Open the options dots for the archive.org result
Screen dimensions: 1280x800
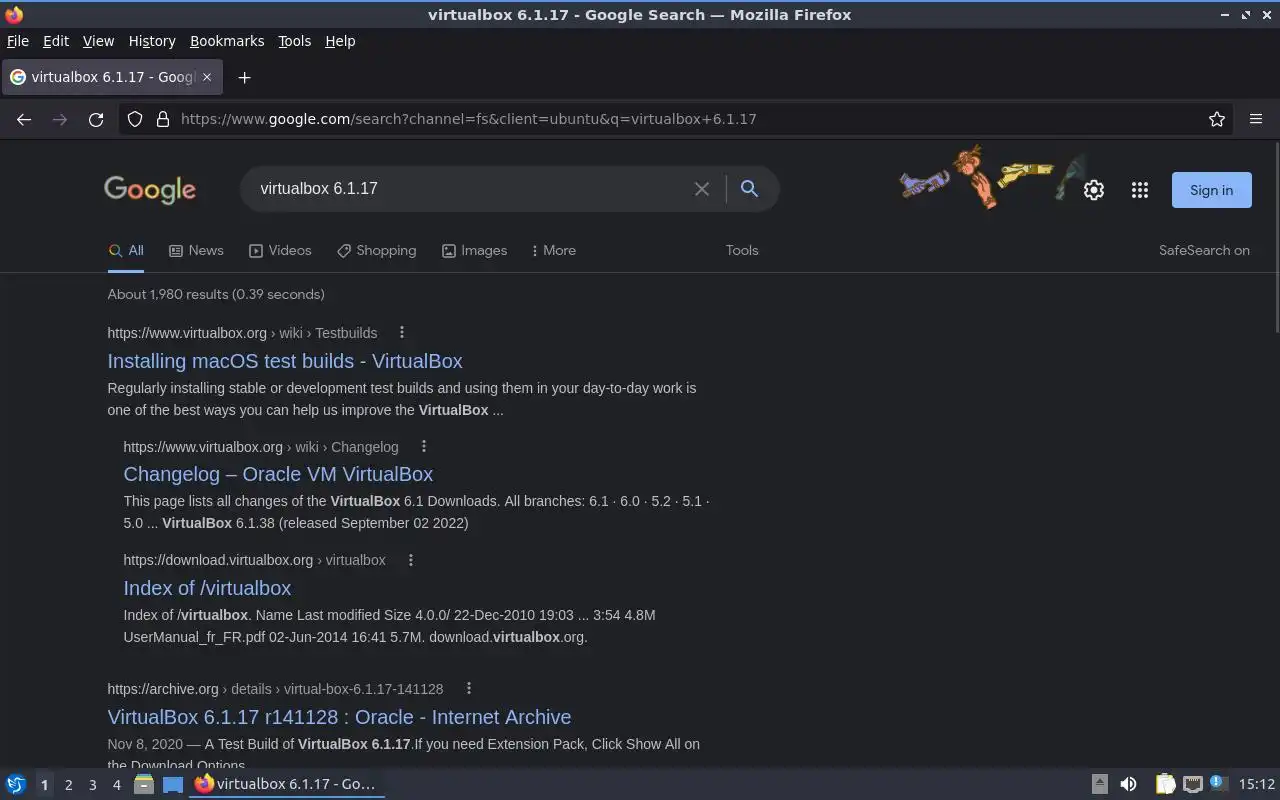[x=468, y=688]
